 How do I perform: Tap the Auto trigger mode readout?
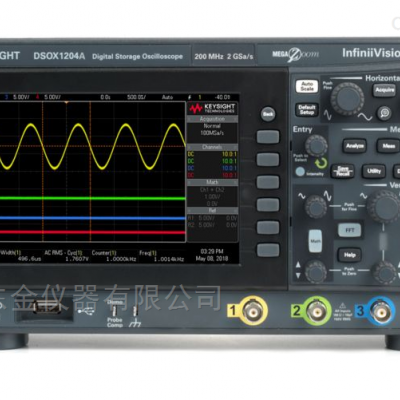[x=167, y=97]
